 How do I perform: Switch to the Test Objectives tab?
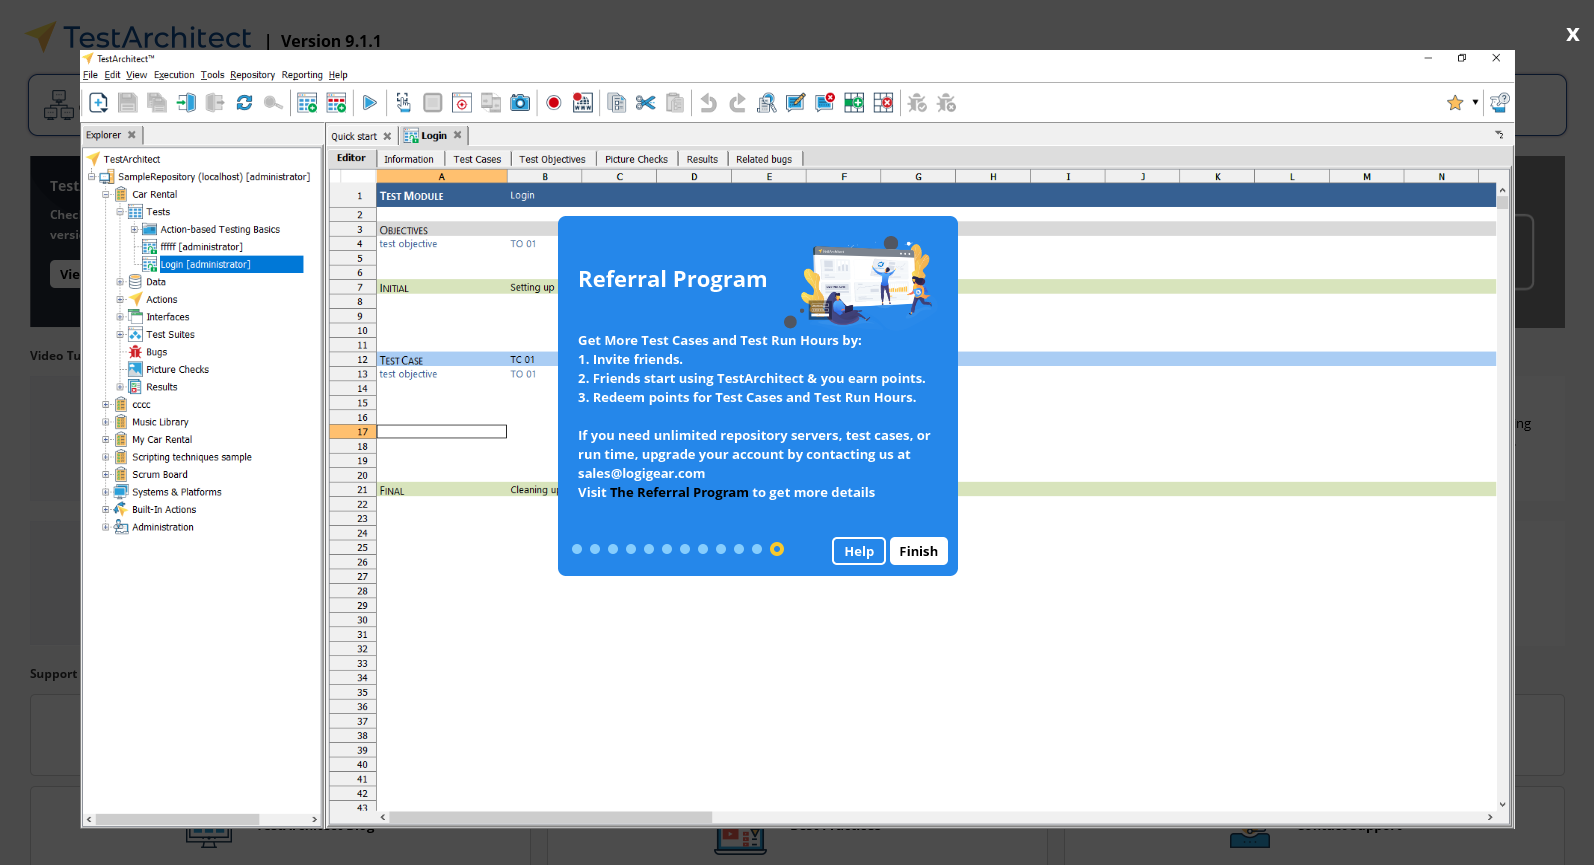(x=552, y=159)
